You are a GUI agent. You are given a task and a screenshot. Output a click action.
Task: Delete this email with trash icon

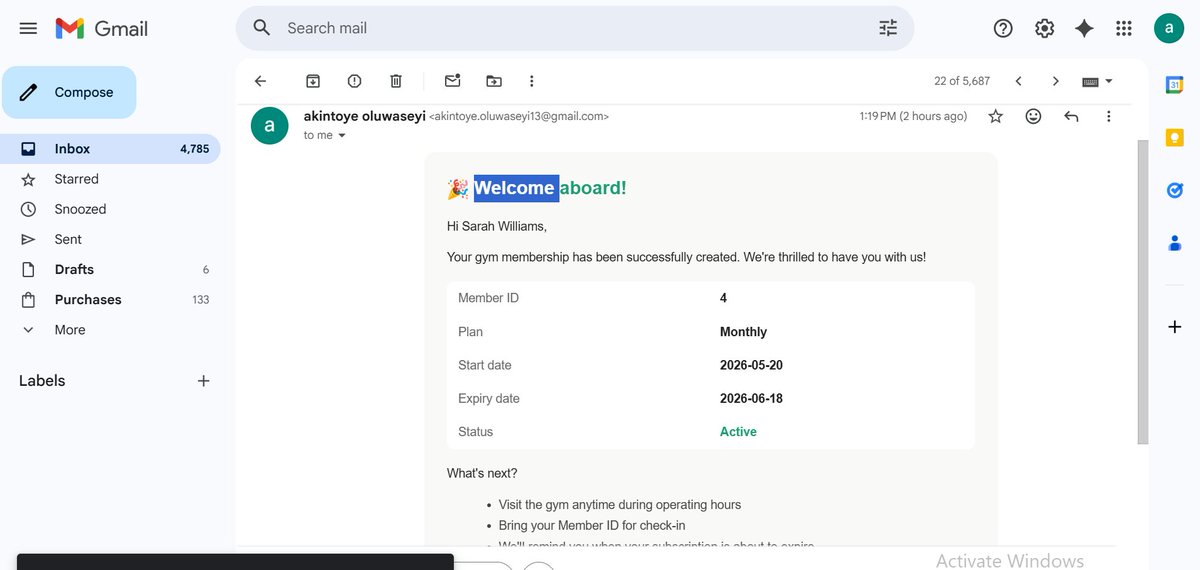(x=396, y=81)
